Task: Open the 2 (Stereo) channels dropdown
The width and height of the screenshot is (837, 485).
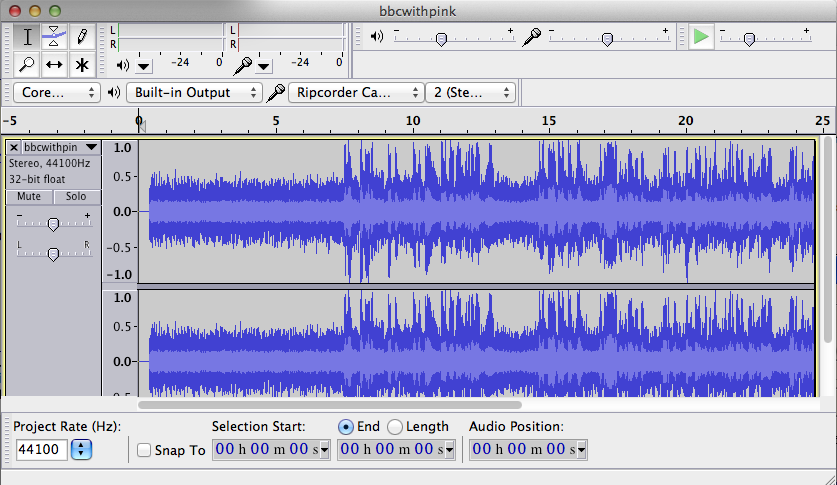Action: coord(470,93)
